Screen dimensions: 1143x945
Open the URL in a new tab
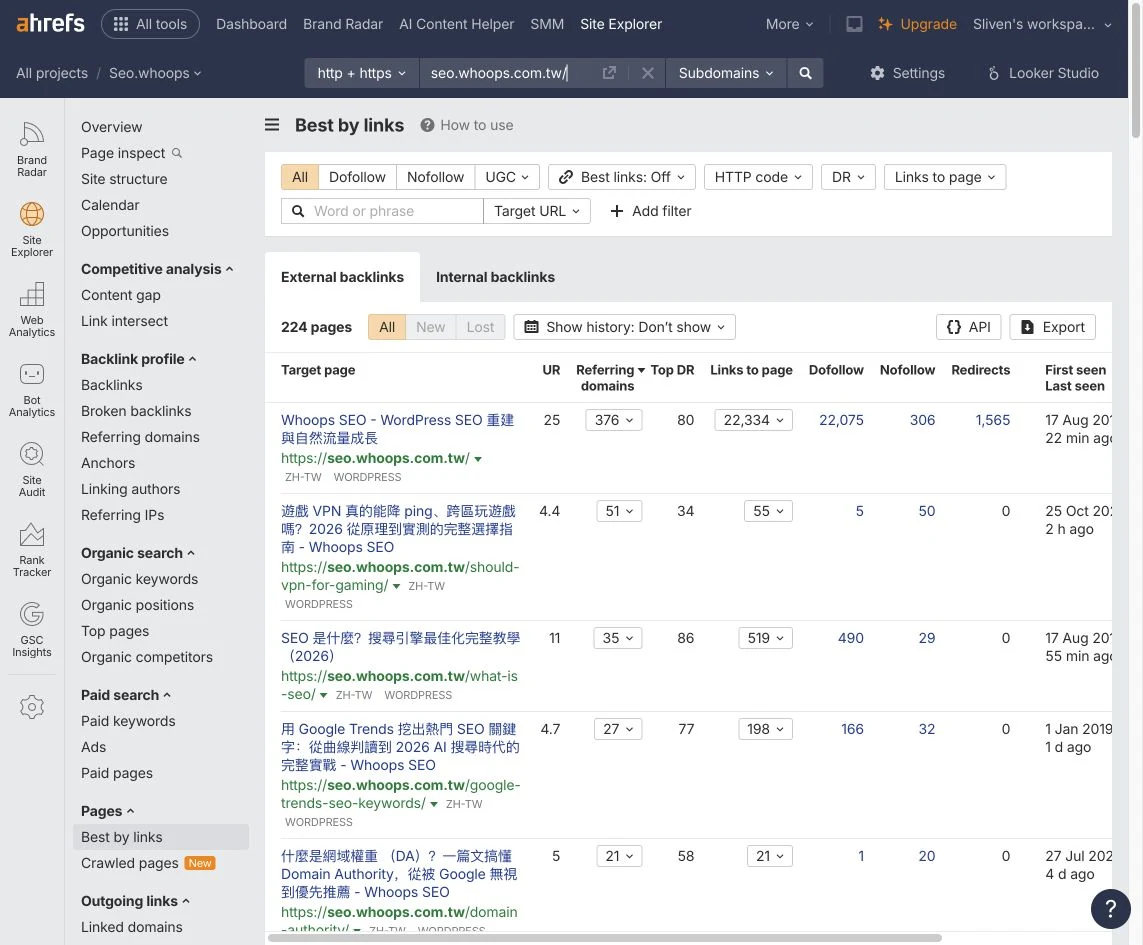point(609,73)
